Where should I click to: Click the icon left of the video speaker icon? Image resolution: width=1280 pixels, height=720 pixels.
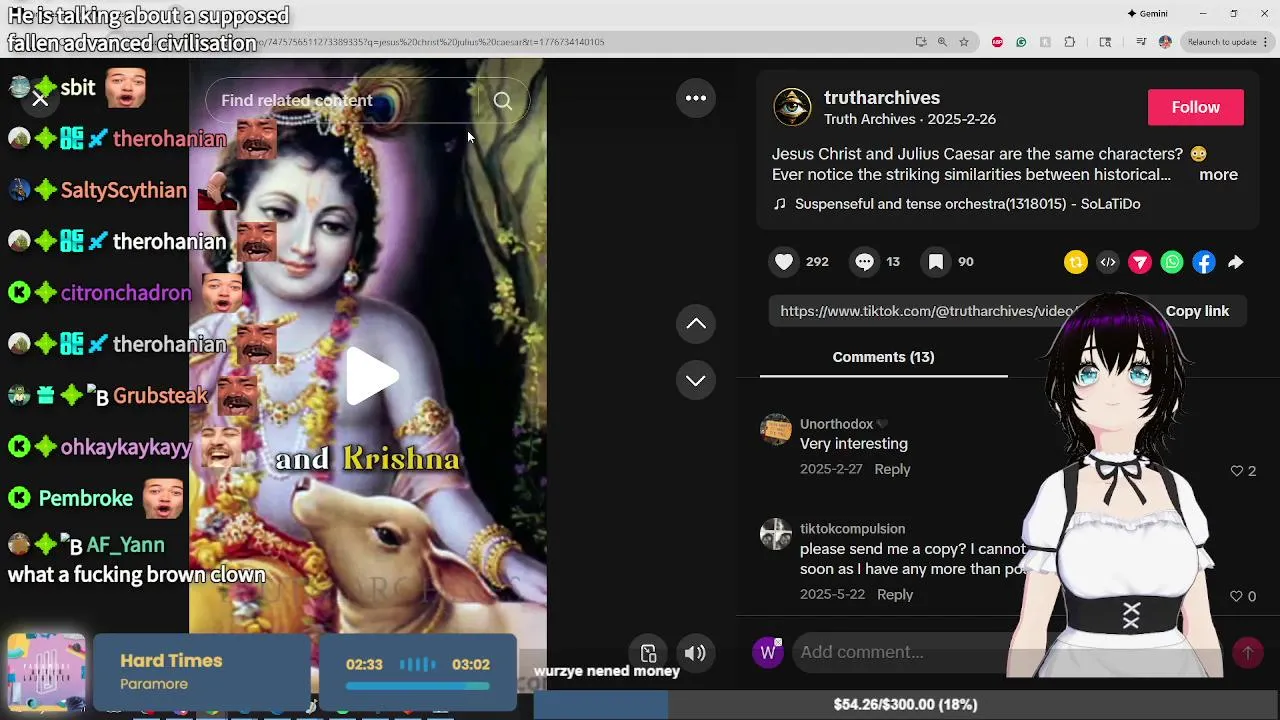(x=648, y=654)
